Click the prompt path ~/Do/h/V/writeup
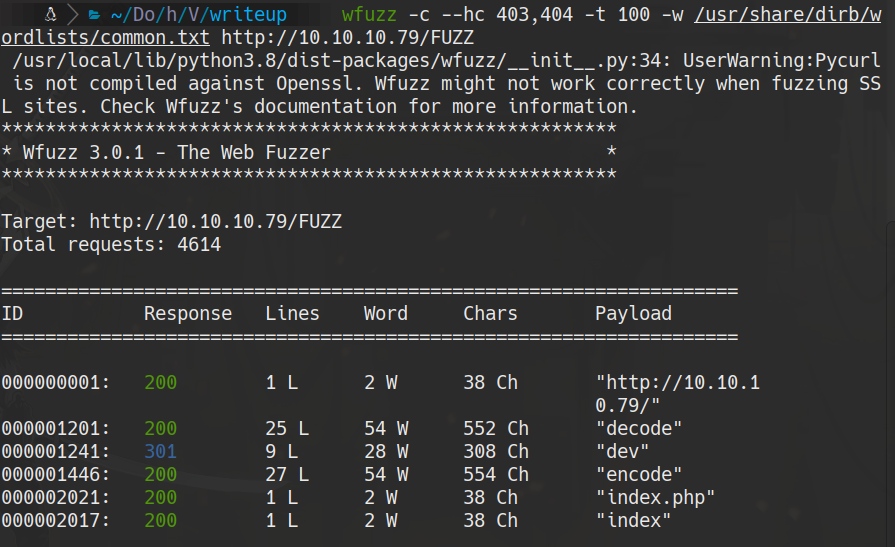 pyautogui.click(x=199, y=14)
